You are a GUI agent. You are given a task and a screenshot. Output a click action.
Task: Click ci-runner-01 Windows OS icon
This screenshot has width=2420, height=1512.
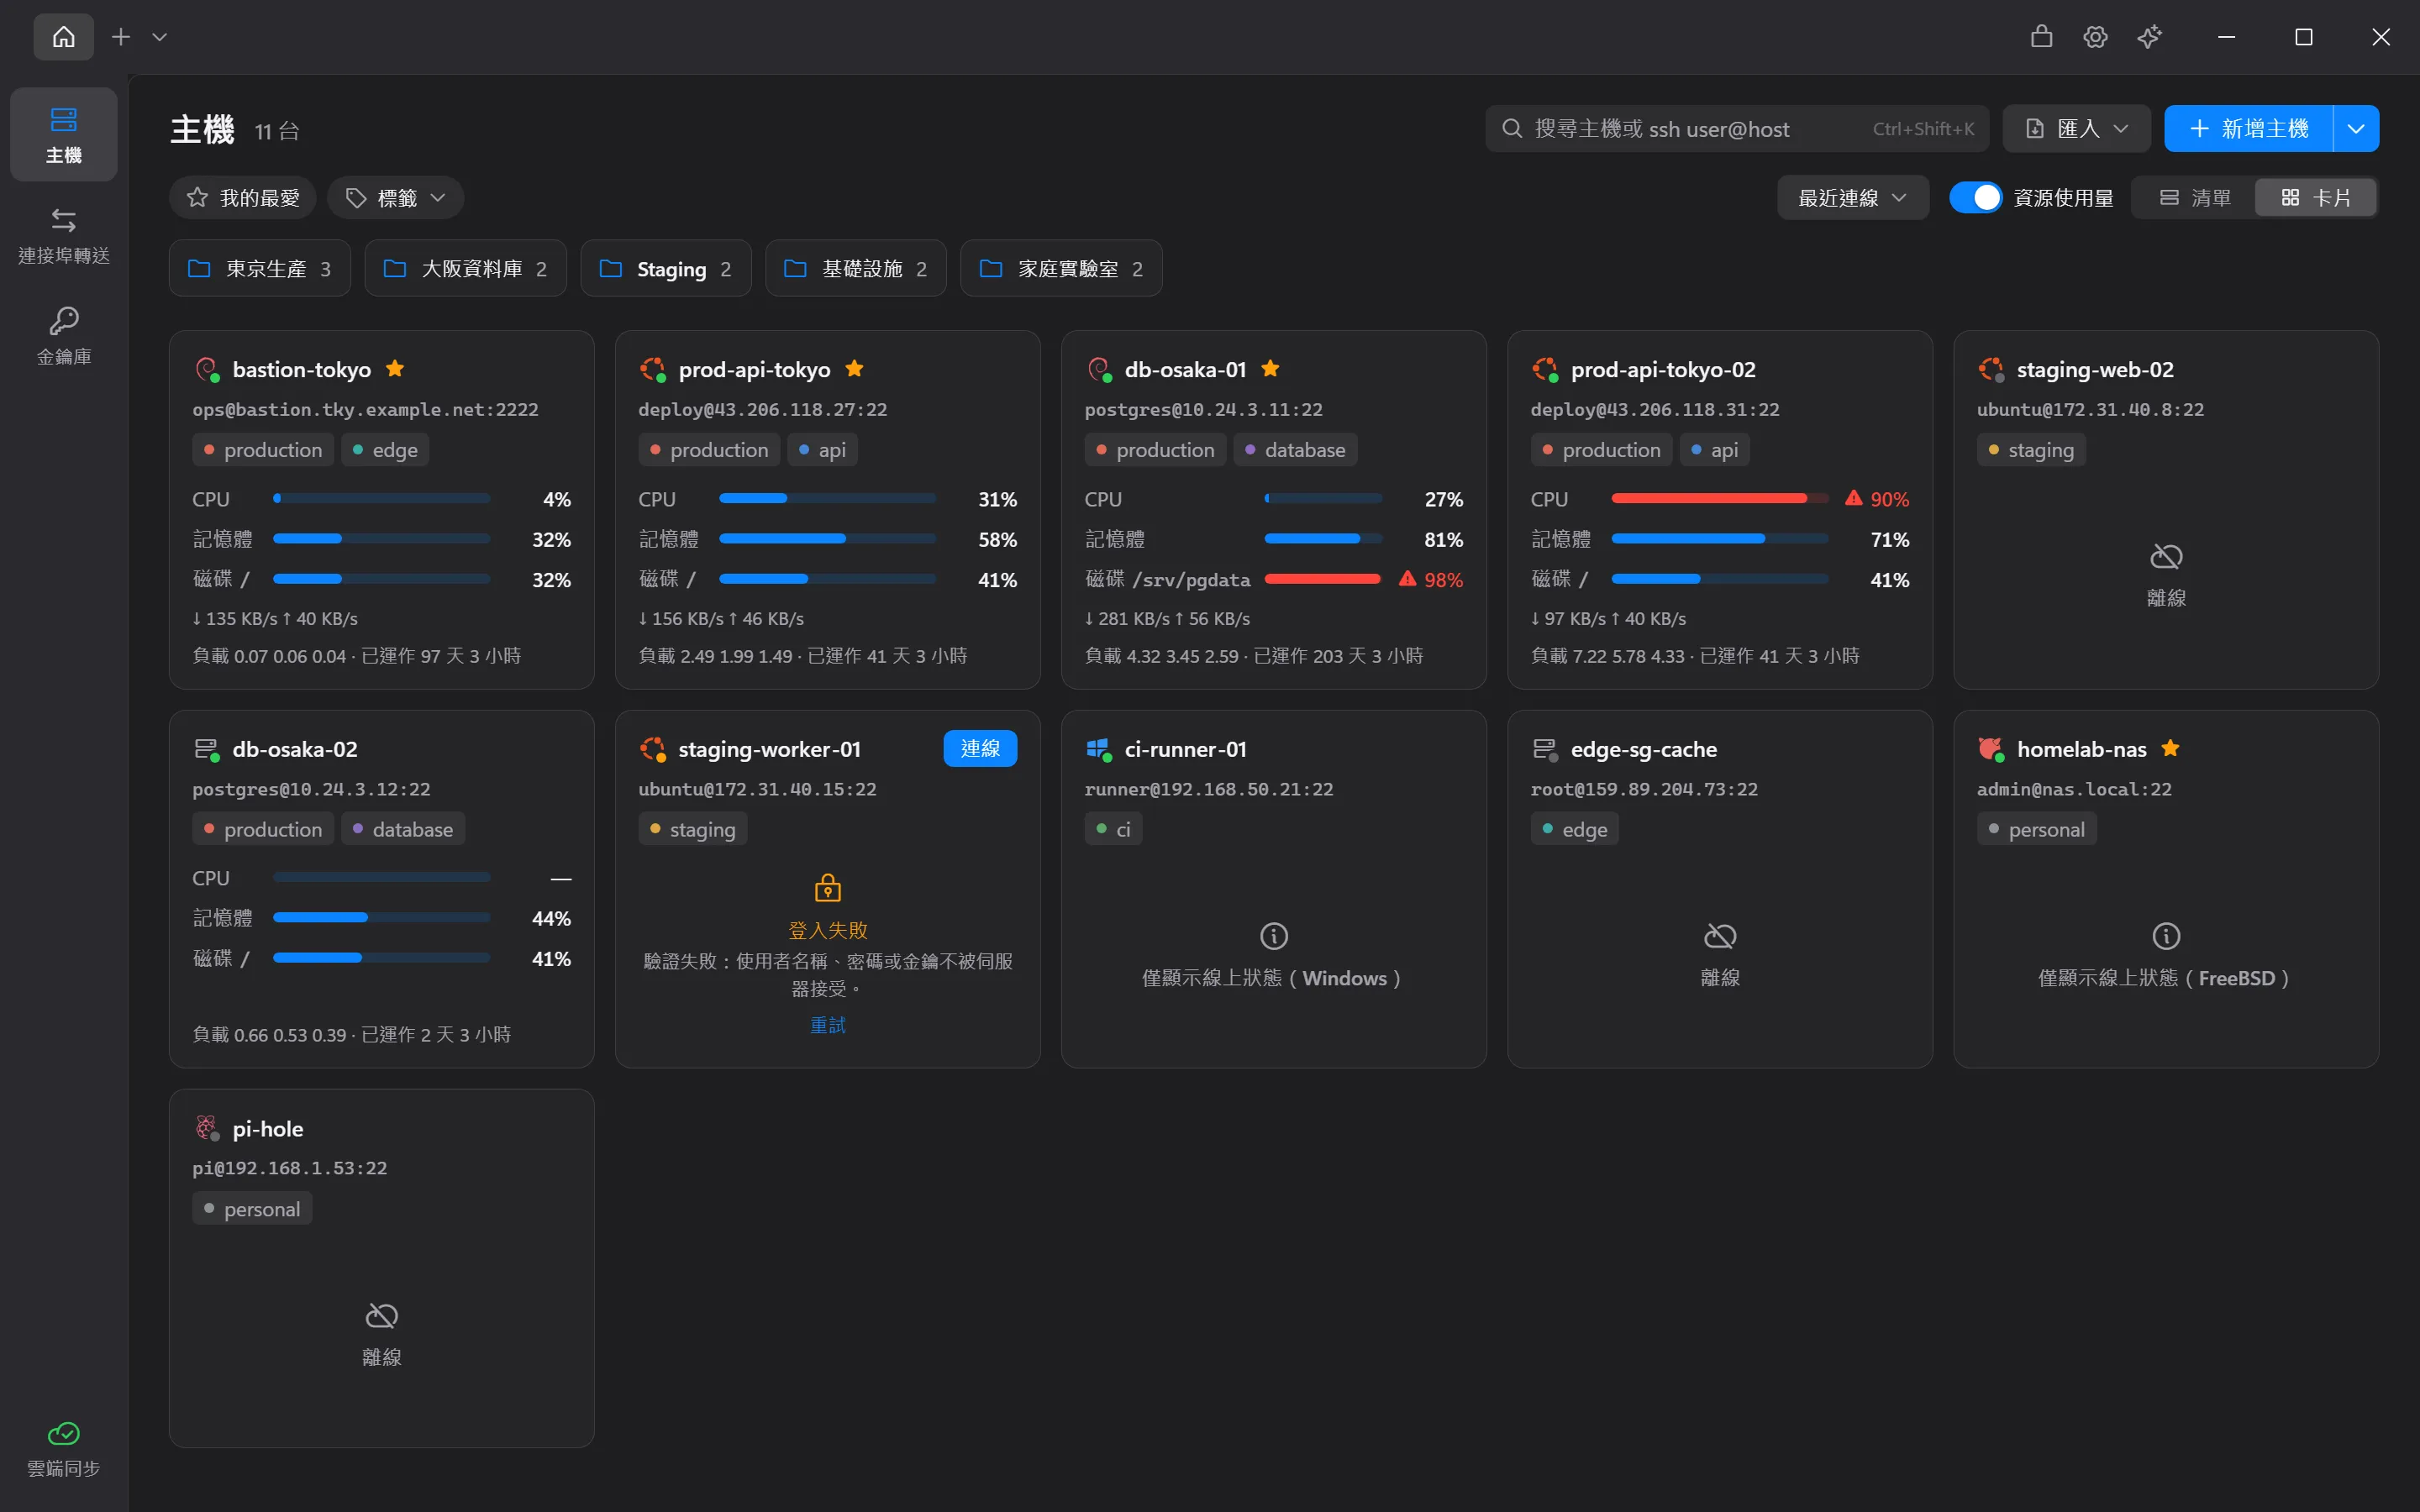[x=1098, y=748]
